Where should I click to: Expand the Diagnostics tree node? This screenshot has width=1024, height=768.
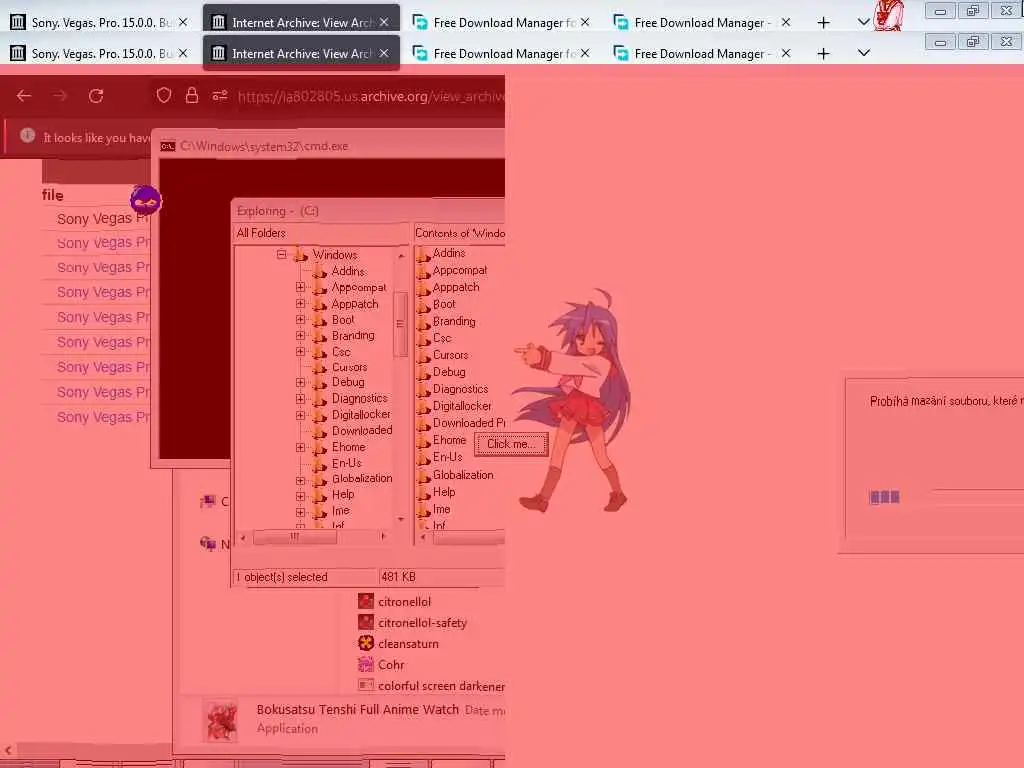click(300, 398)
